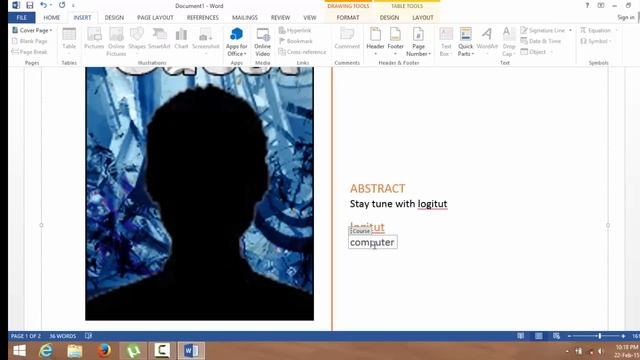The width and height of the screenshot is (640, 360).
Task: Insert an Online Video
Action: (x=262, y=42)
